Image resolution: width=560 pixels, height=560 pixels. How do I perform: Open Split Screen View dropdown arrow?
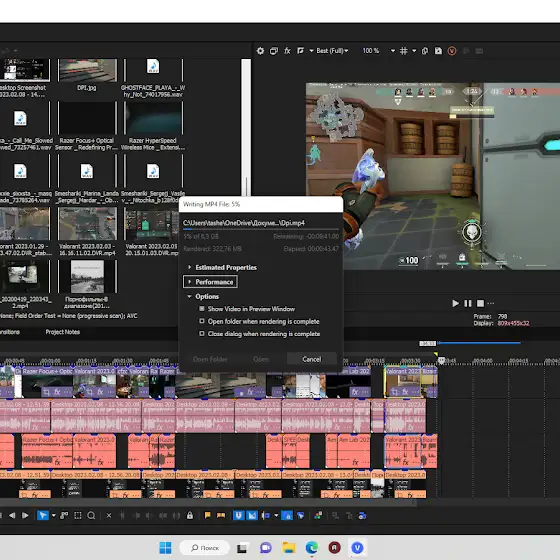[x=311, y=51]
